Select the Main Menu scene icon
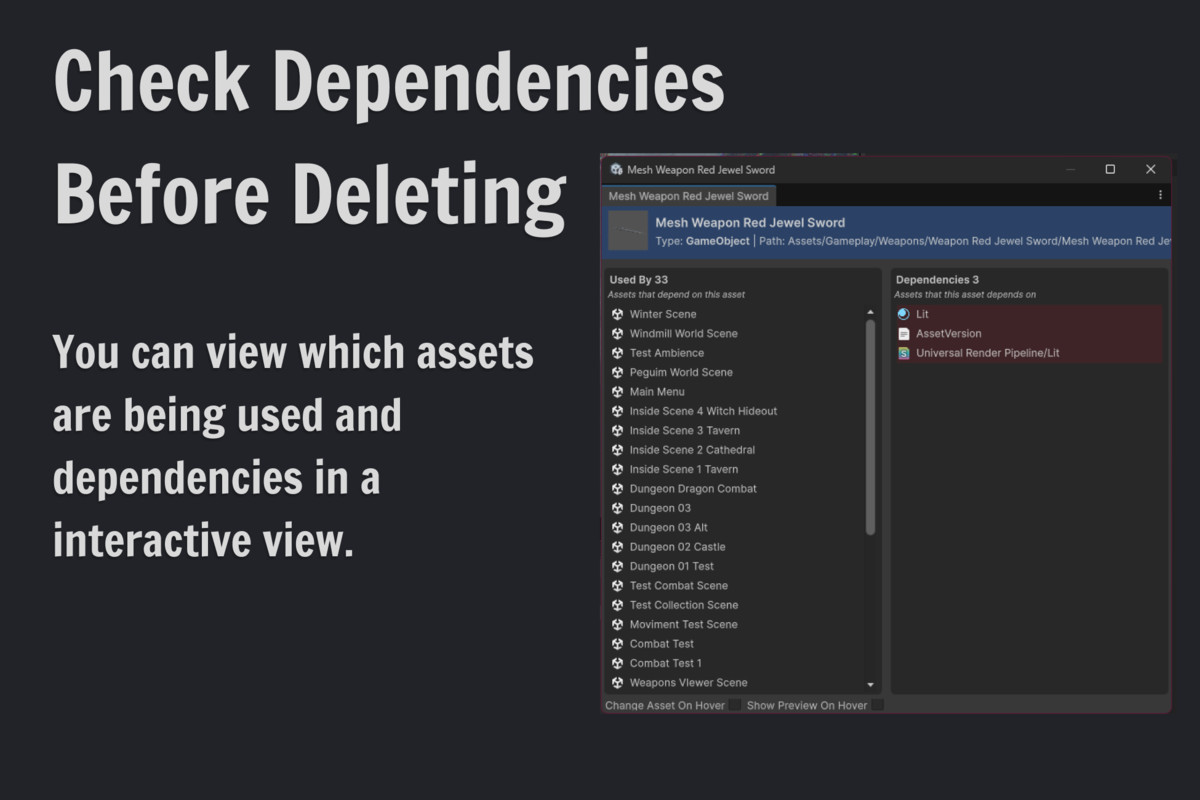The image size is (1200, 800). click(x=619, y=391)
